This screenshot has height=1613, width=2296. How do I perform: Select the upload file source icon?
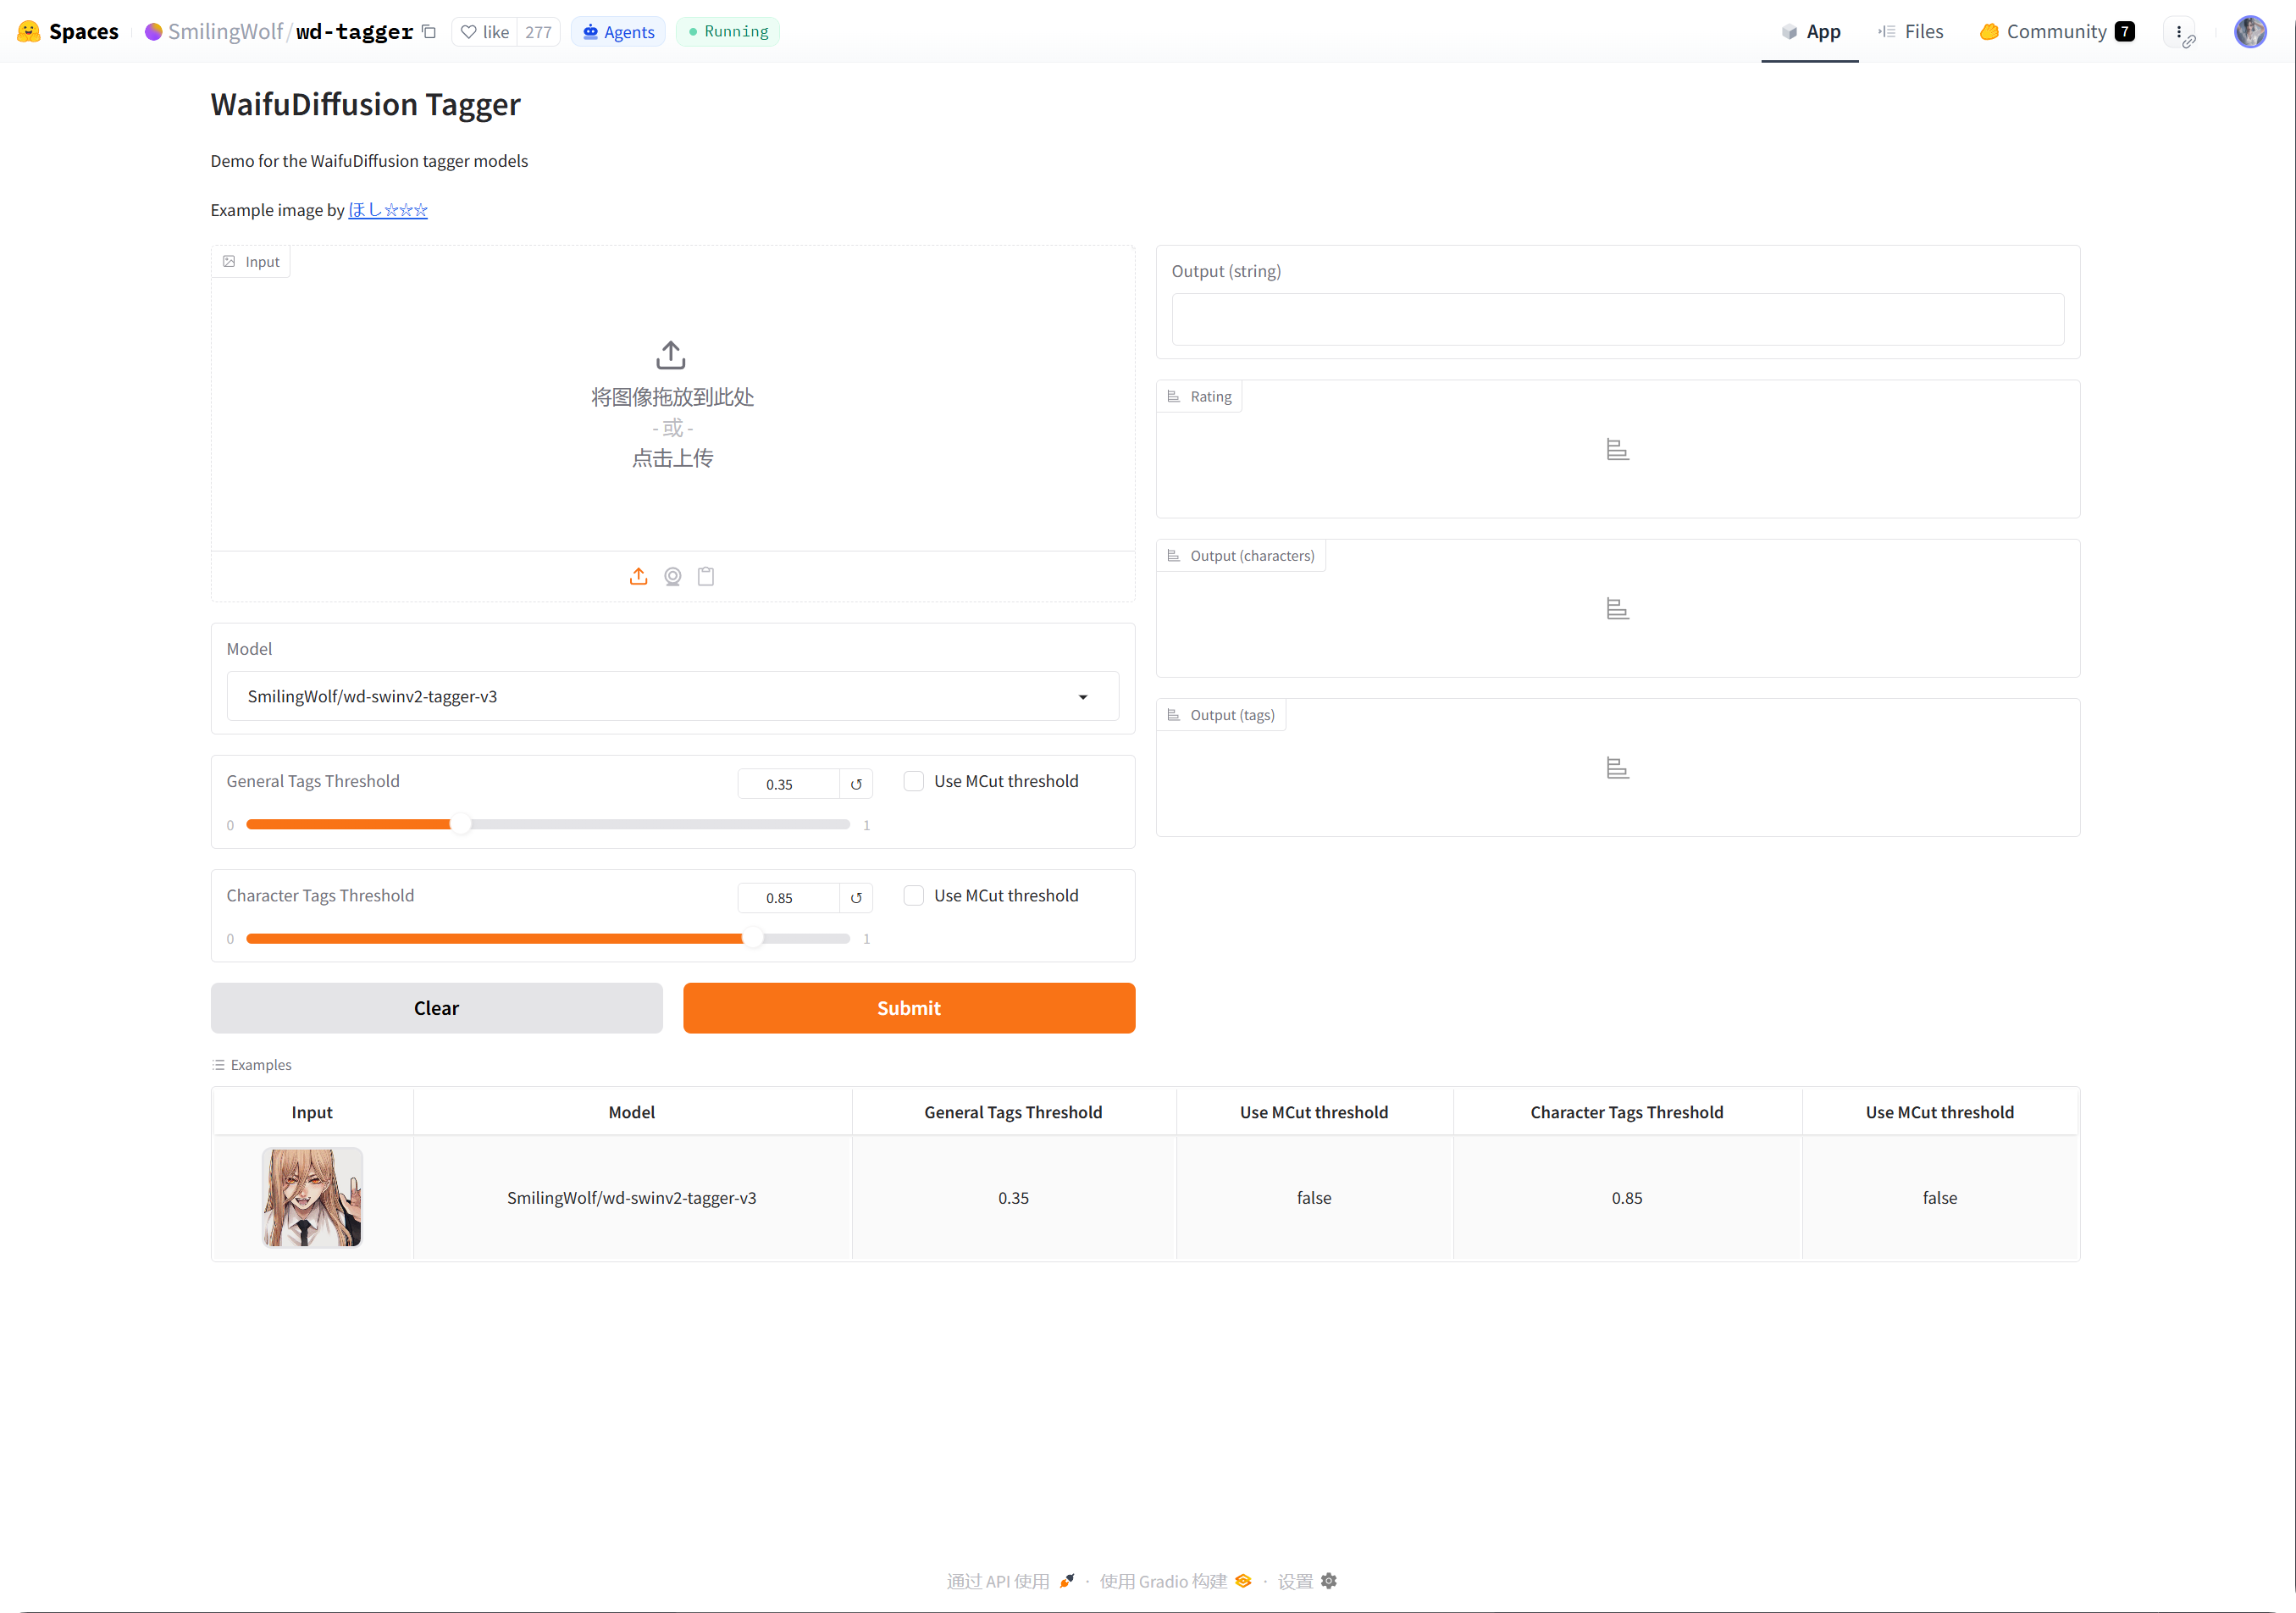point(638,577)
